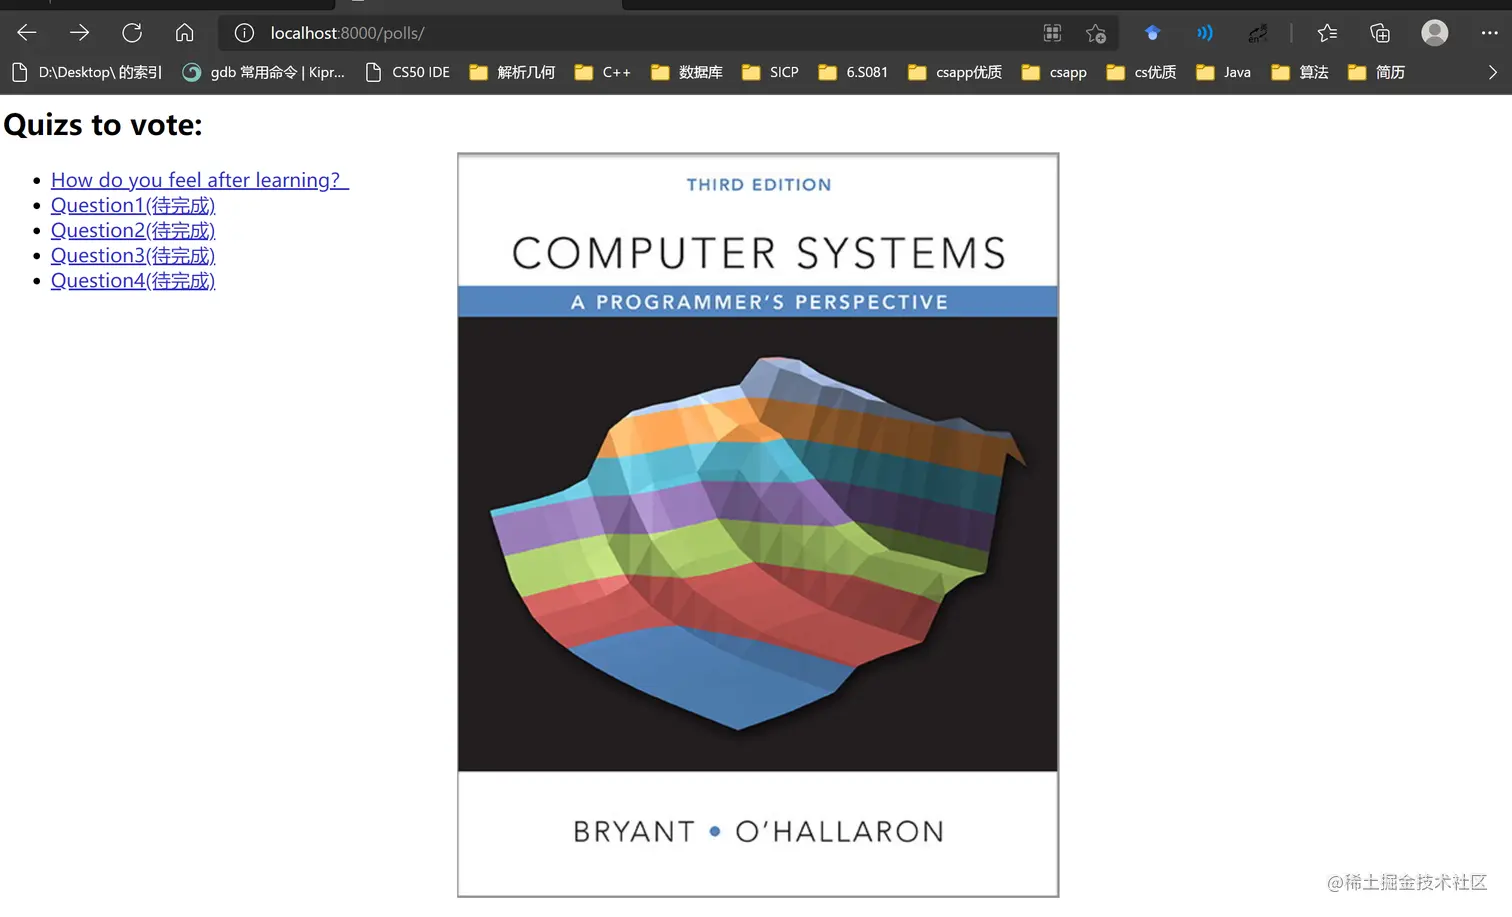Open the Question3(待完成) link

133,255
